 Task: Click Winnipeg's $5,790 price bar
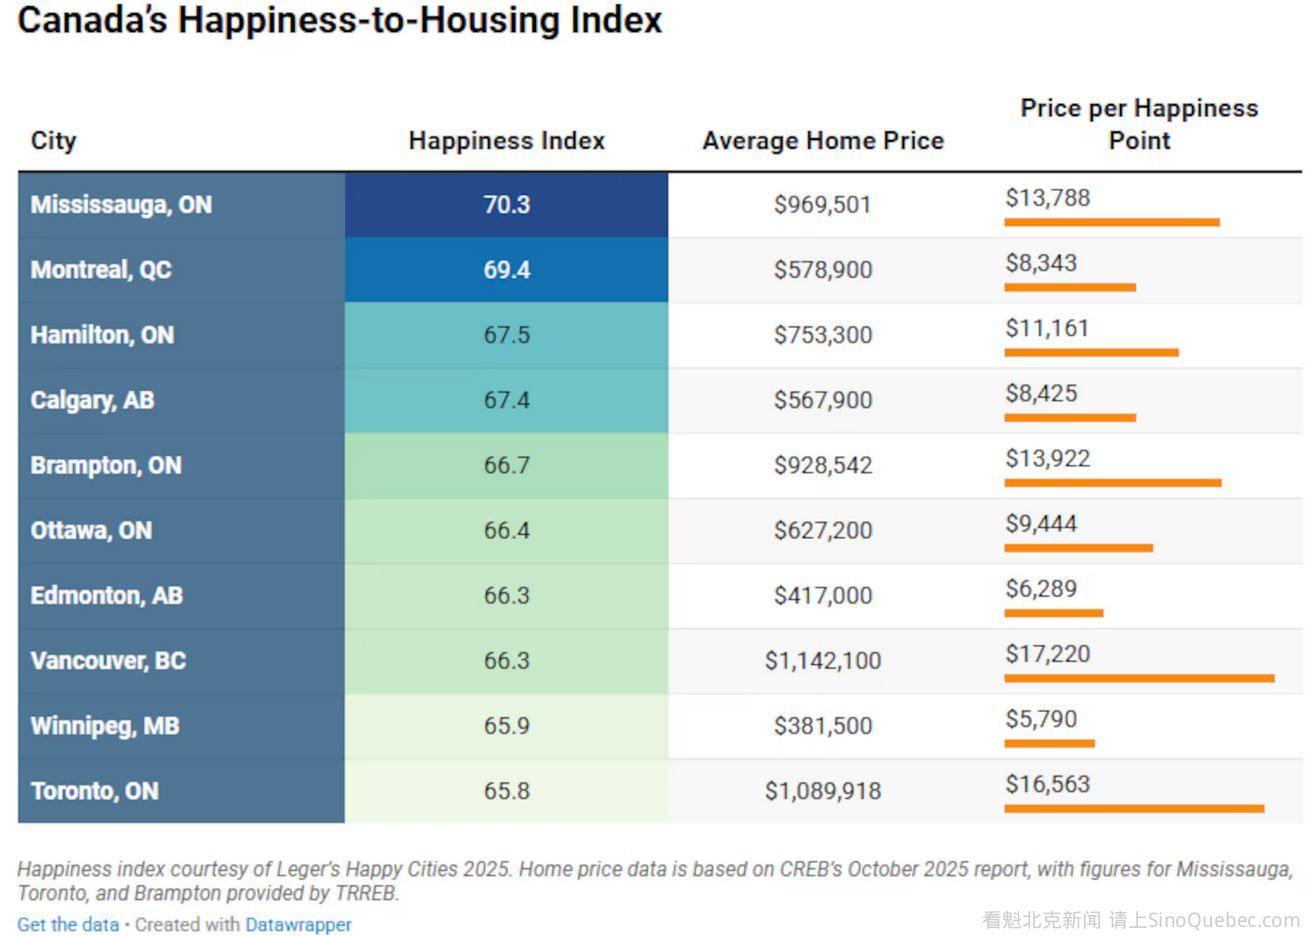point(1049,743)
